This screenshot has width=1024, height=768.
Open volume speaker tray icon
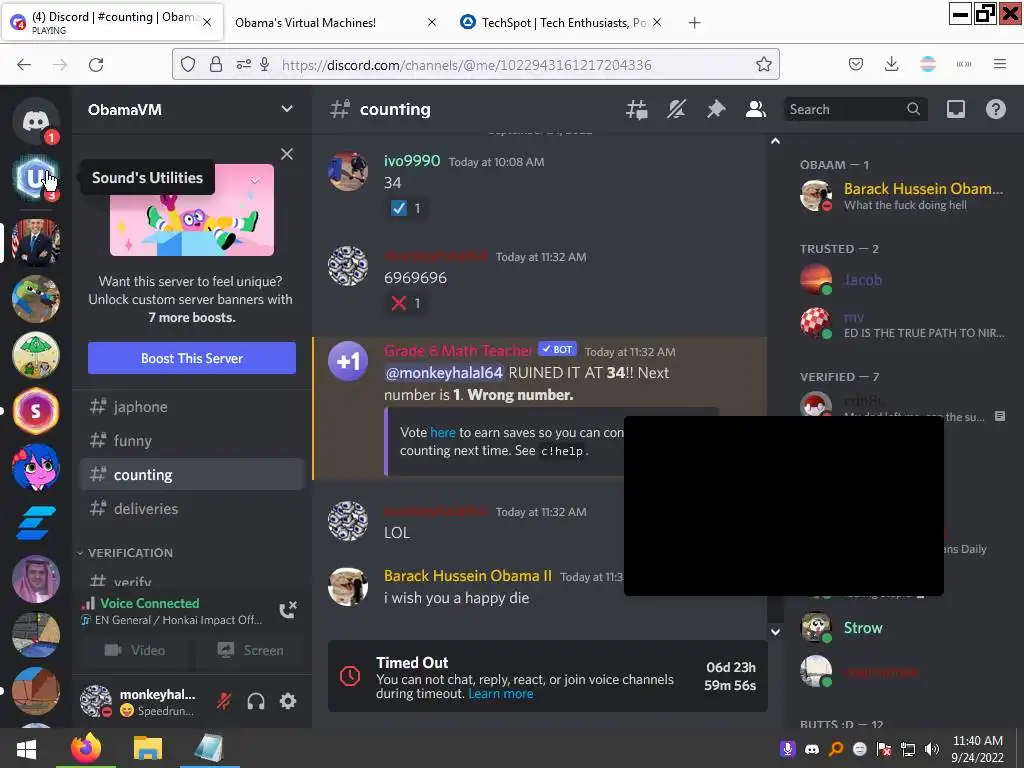[932, 749]
